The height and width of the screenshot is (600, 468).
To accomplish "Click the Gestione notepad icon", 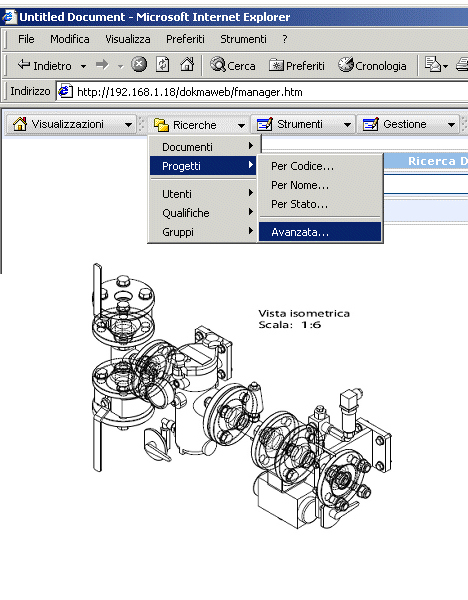I will tap(370, 124).
